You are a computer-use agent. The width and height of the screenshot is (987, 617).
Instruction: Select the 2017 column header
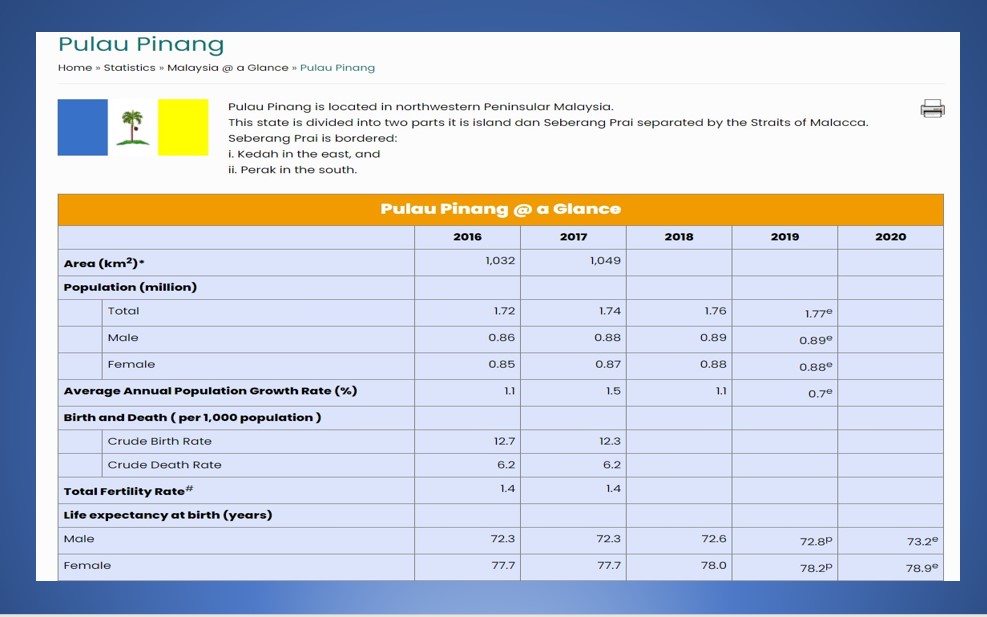coord(573,237)
